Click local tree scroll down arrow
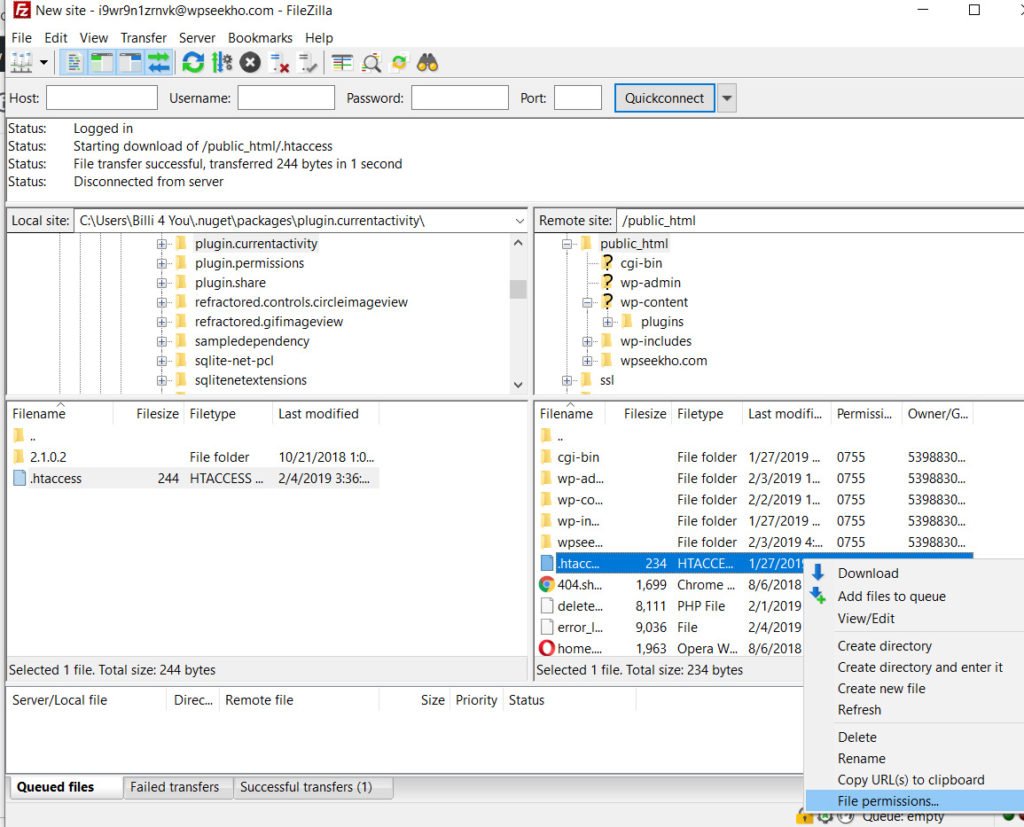 click(518, 385)
